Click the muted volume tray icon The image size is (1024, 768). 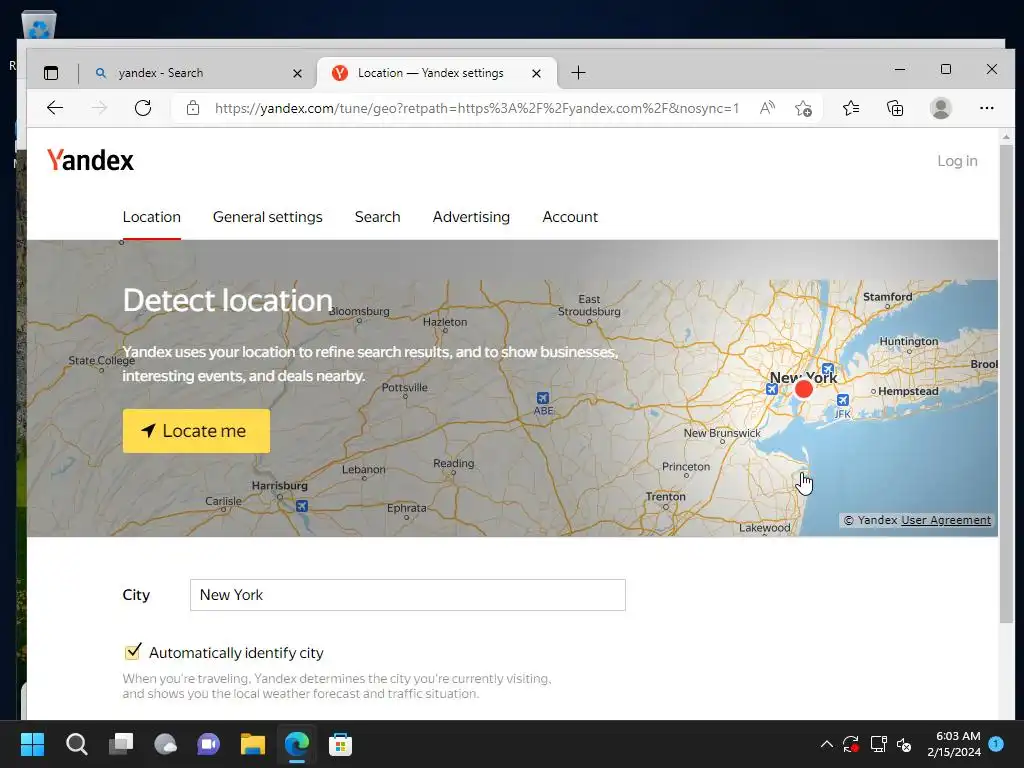[904, 744]
